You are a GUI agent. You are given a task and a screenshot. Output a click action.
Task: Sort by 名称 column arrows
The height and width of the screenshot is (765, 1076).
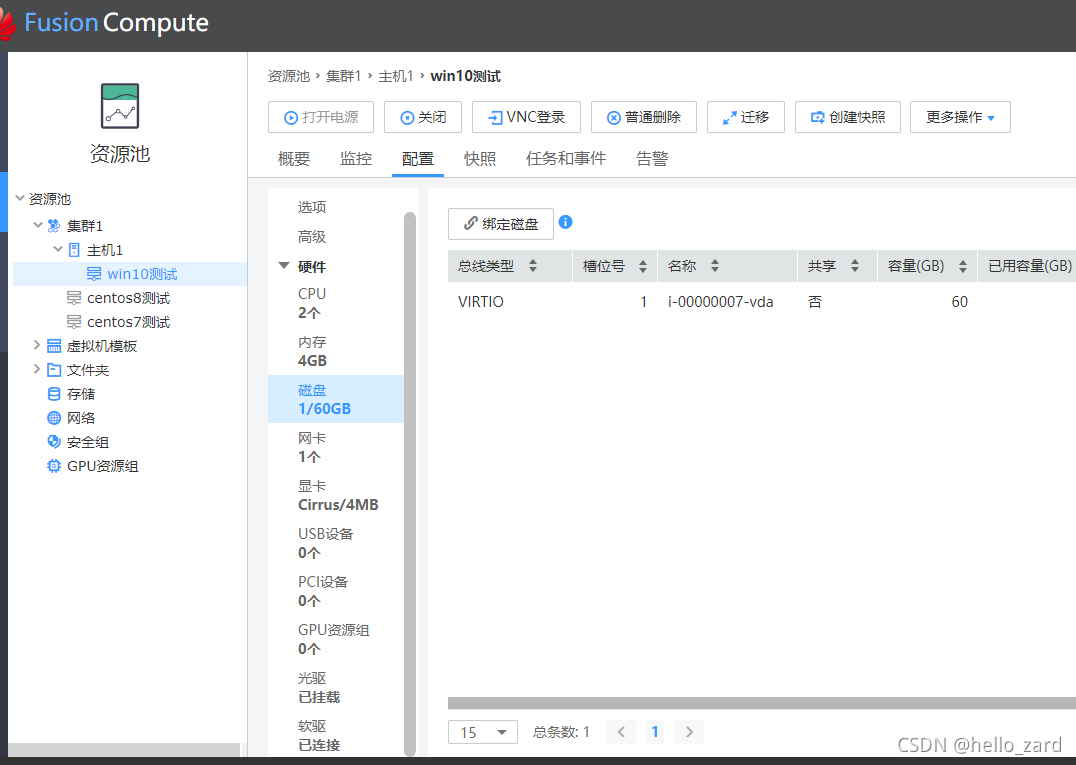(x=715, y=266)
